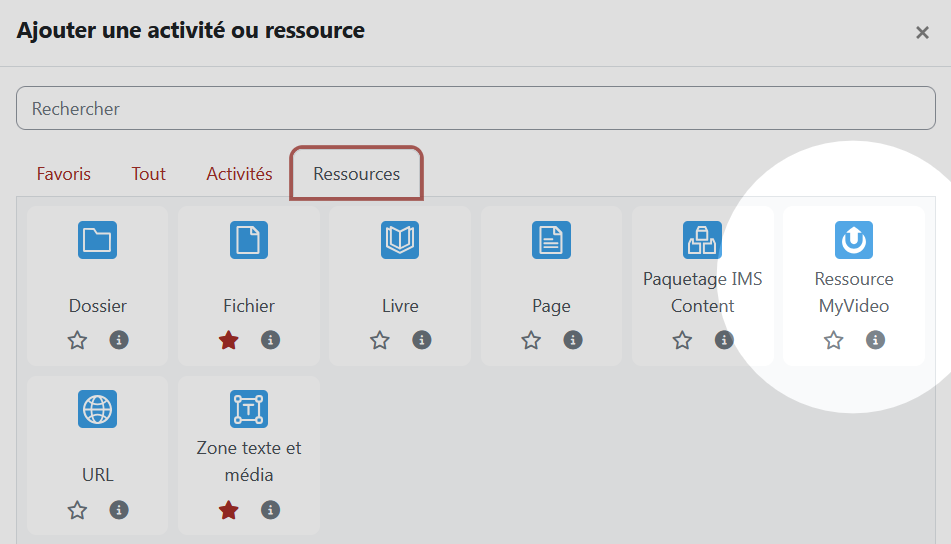This screenshot has width=951, height=544.
Task: Star the URL resource as favorite
Action: tap(77, 510)
